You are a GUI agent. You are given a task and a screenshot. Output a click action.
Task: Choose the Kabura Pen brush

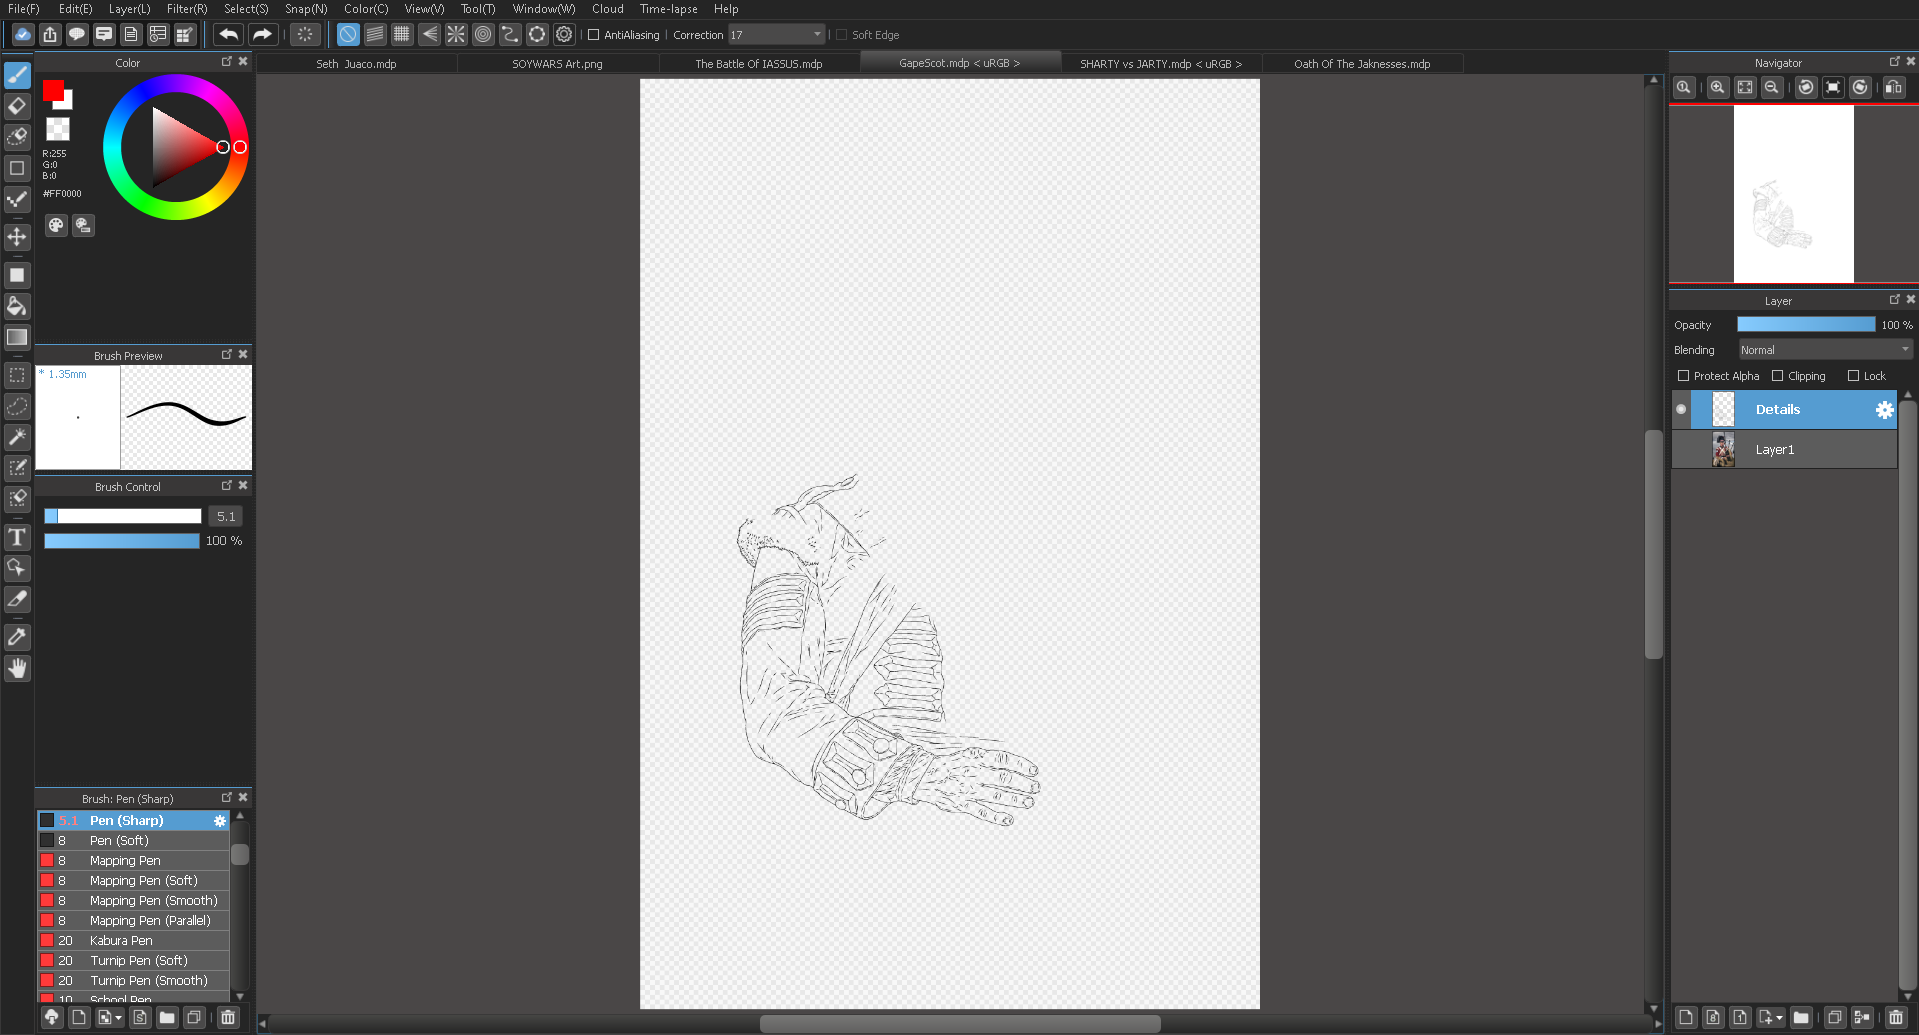coord(121,941)
